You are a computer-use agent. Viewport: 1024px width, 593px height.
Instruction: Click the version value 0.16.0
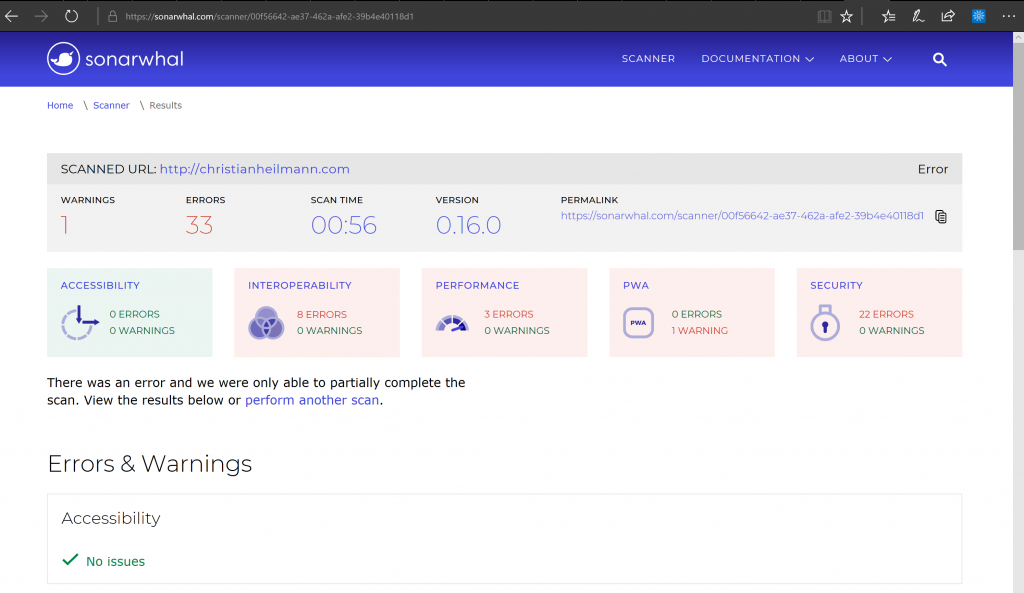pos(468,225)
